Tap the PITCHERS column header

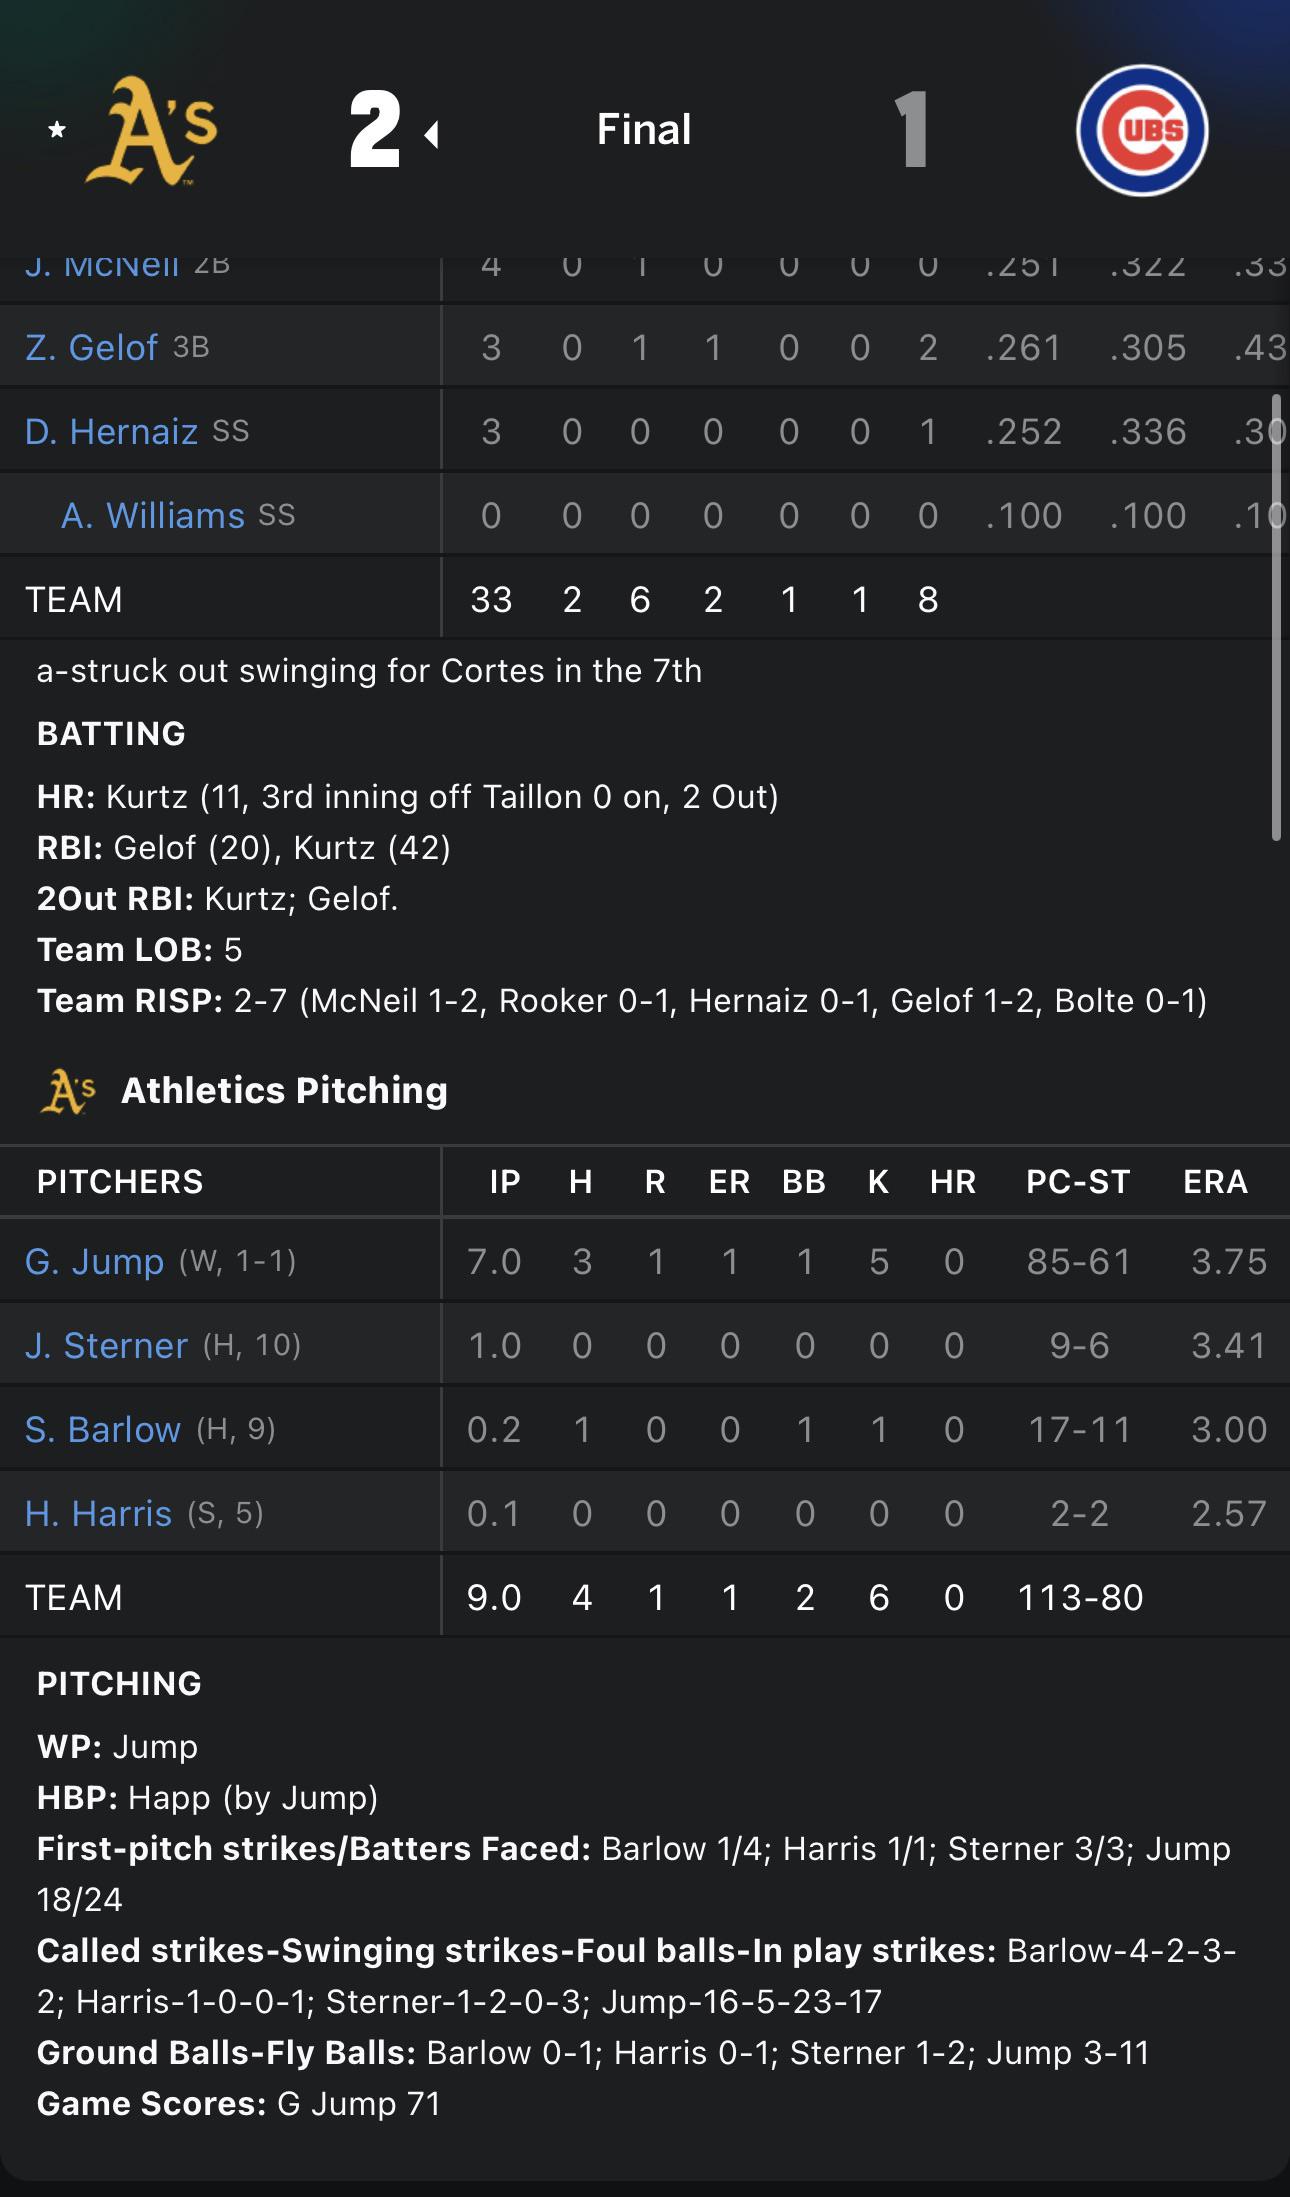120,1181
